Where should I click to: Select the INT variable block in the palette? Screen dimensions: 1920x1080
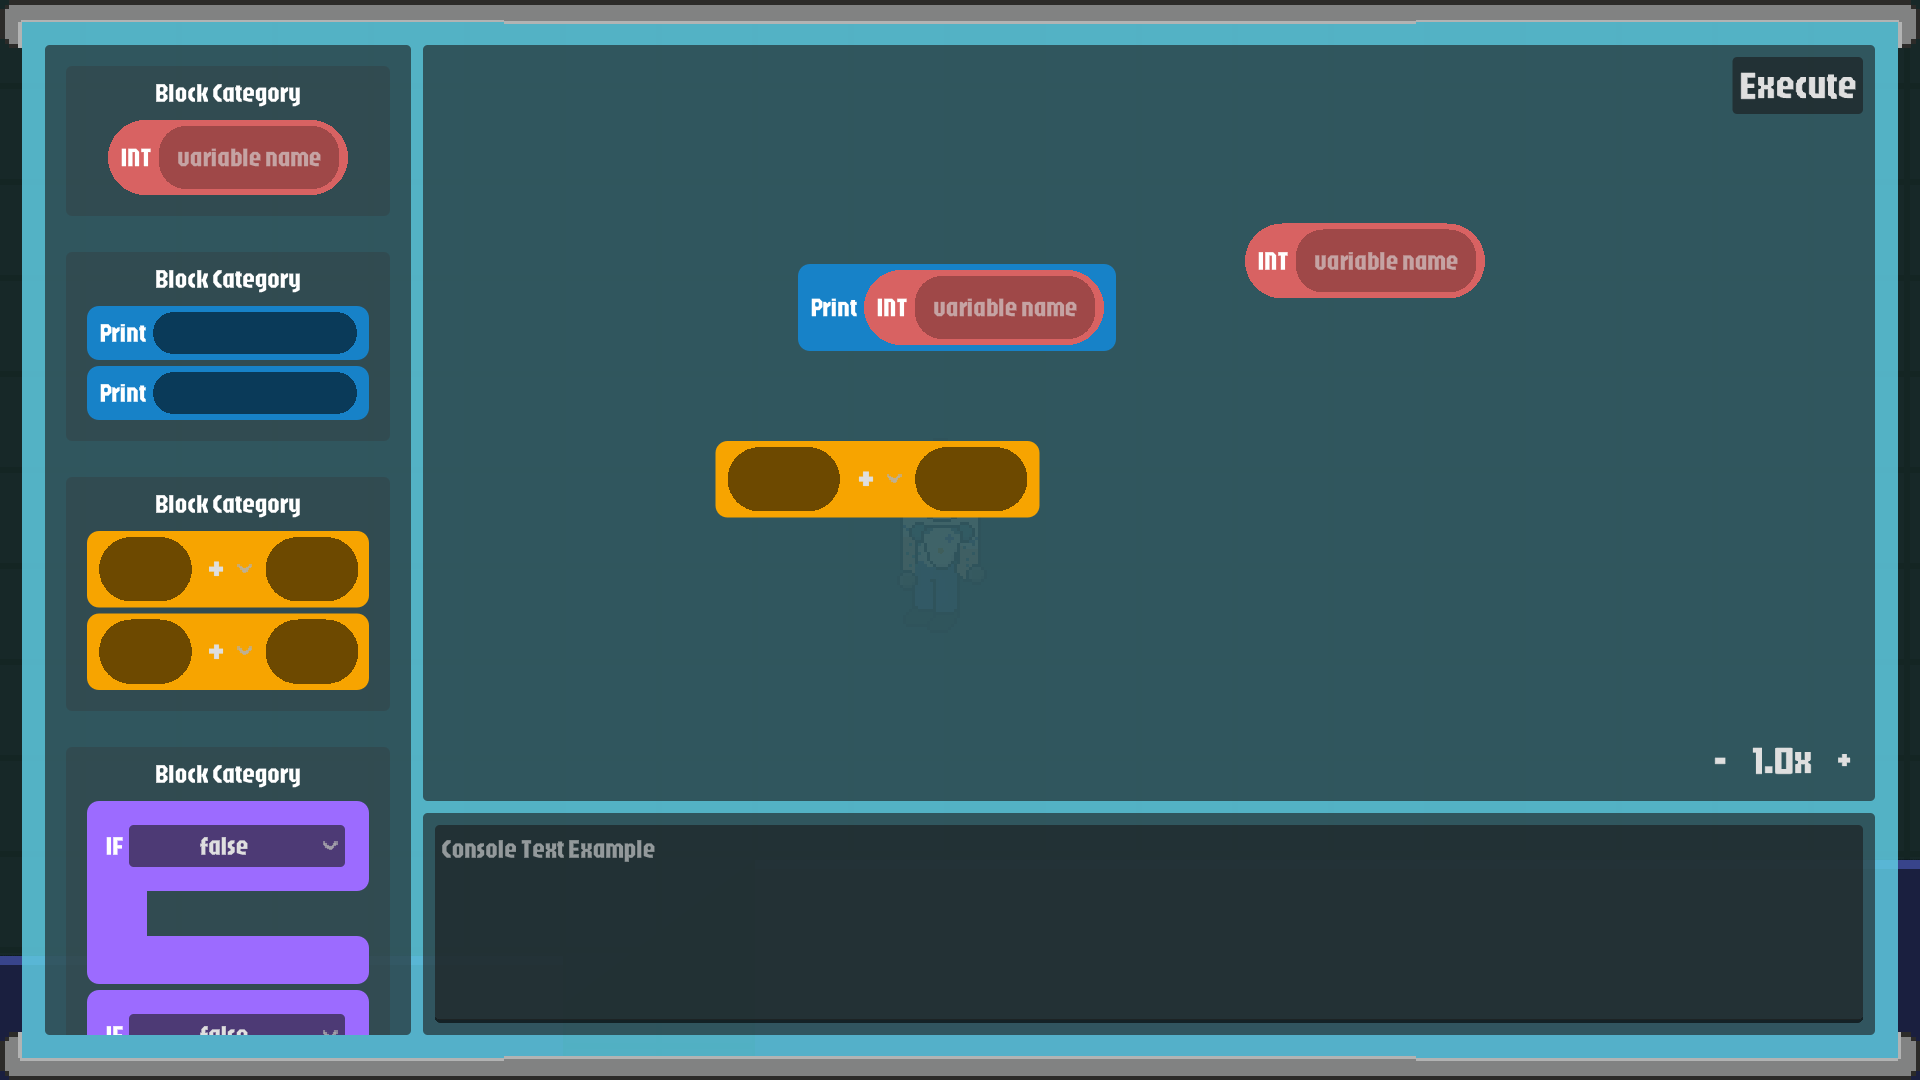coord(227,157)
